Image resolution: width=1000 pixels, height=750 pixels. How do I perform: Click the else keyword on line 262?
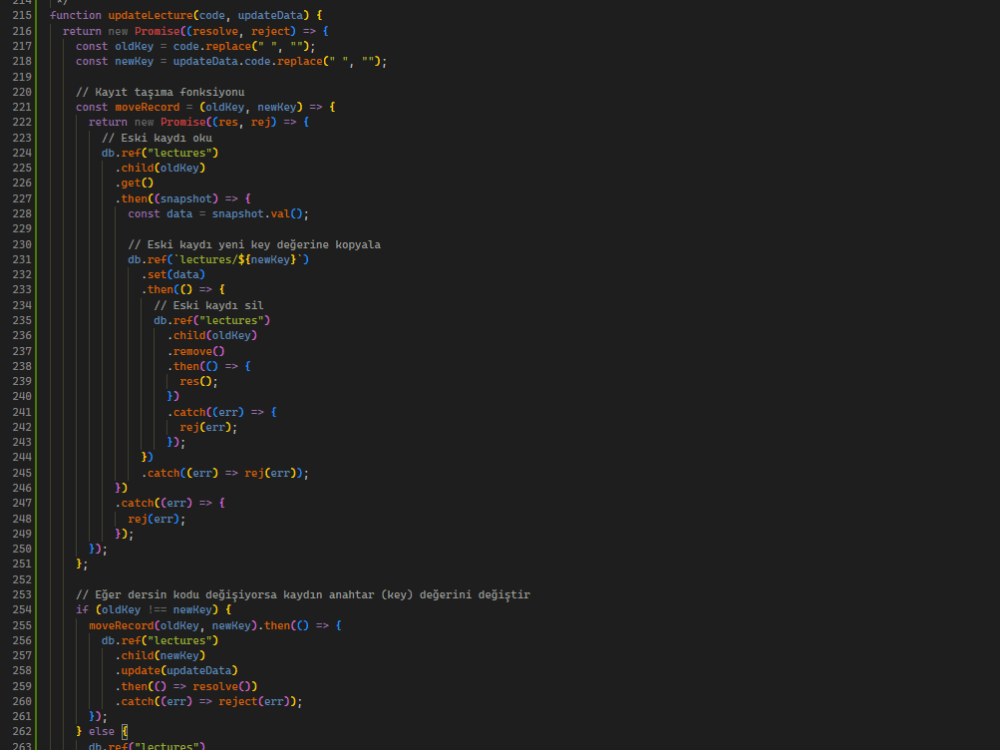pyautogui.click(x=101, y=732)
